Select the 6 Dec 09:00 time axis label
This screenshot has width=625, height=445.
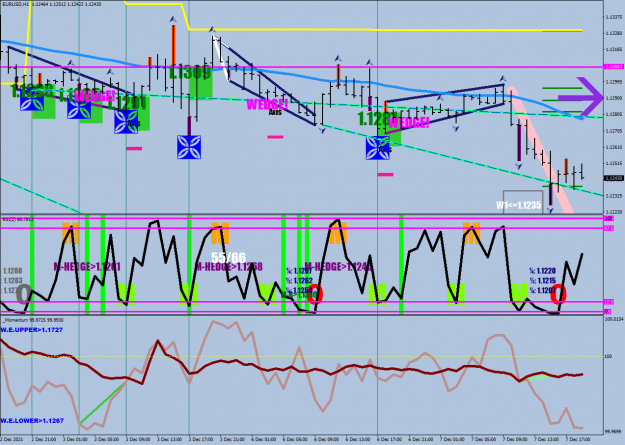tap(326, 439)
